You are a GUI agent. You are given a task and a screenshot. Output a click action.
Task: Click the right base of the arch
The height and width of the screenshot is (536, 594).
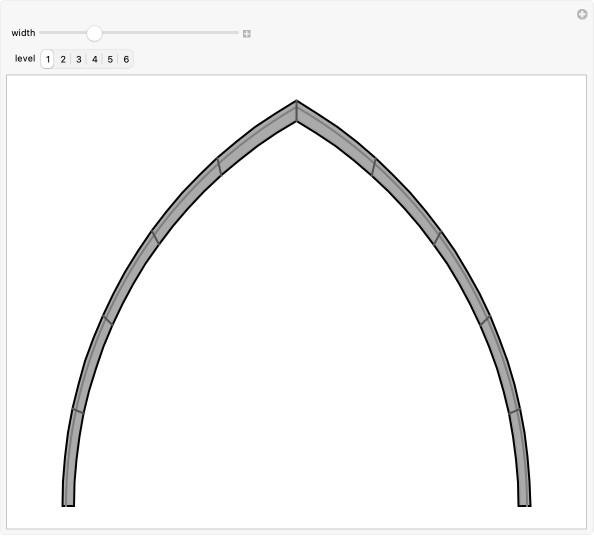pos(524,502)
